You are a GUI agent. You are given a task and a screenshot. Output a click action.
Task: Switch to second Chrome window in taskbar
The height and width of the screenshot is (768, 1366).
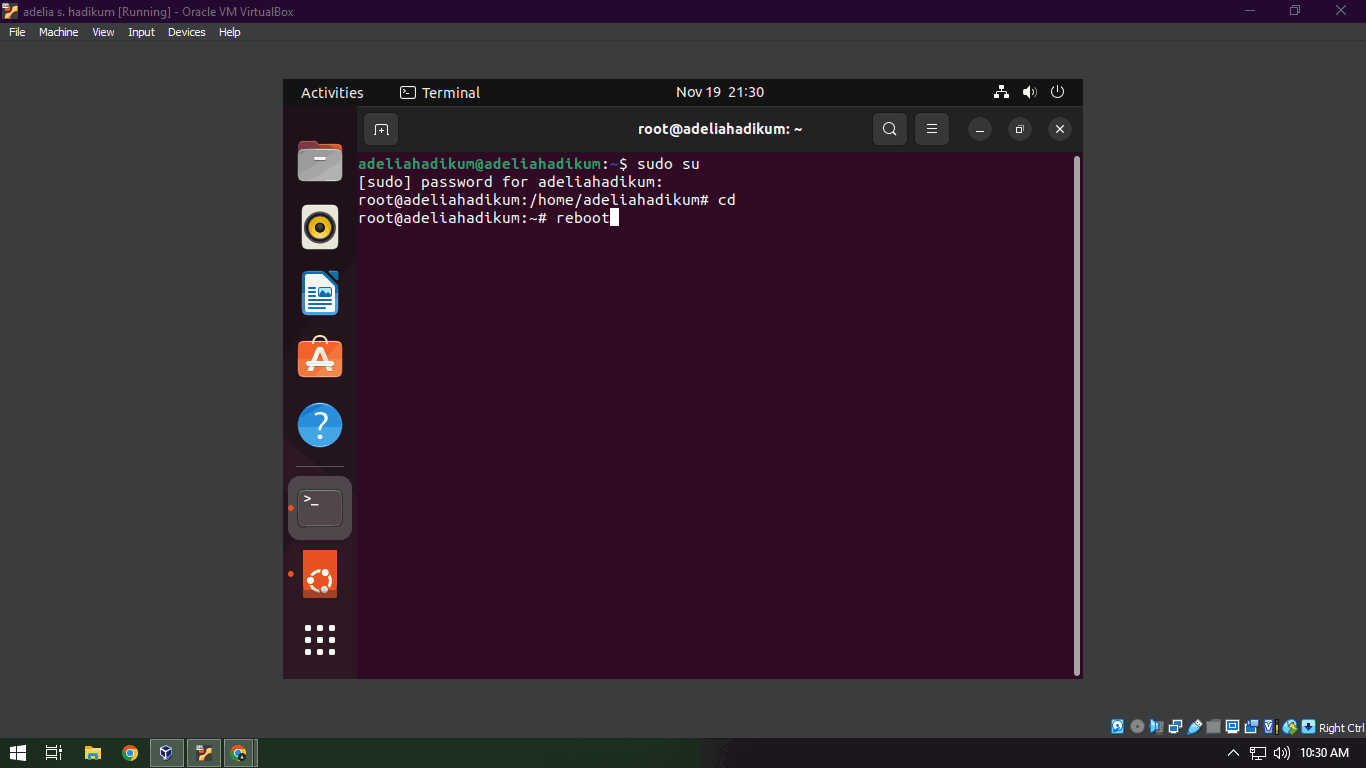(x=239, y=753)
